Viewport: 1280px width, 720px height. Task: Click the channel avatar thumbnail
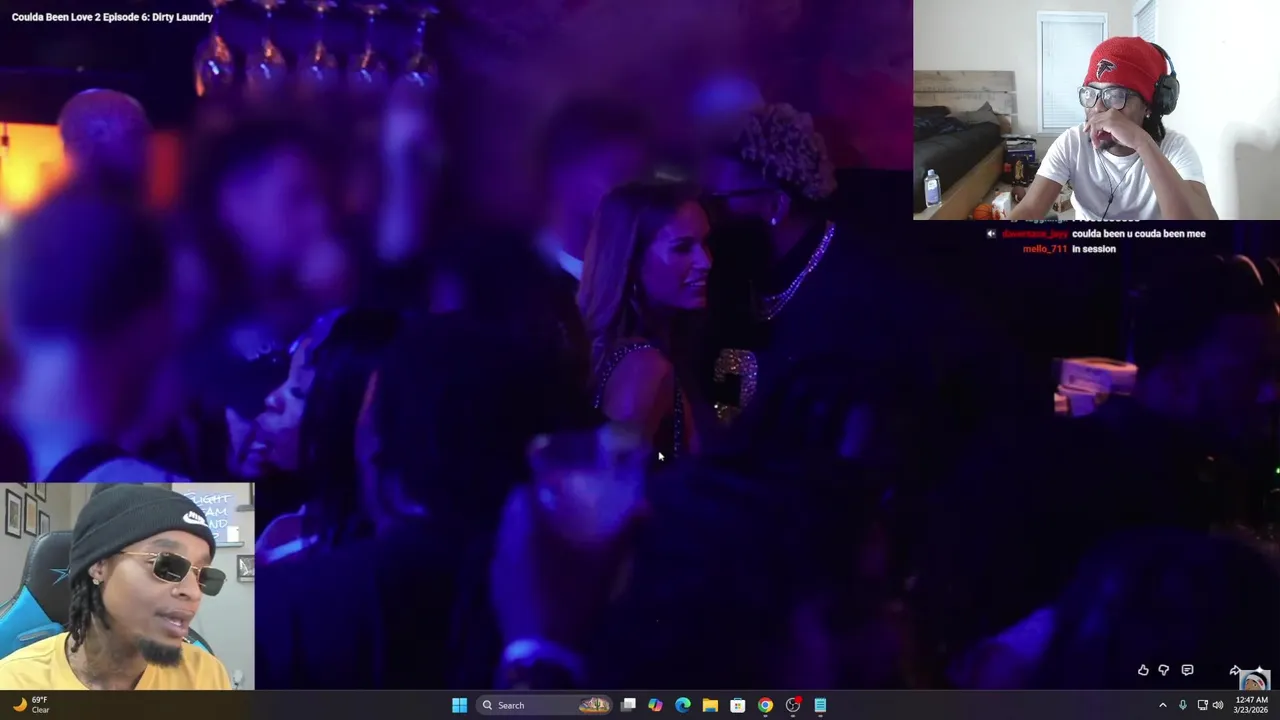click(1254, 680)
